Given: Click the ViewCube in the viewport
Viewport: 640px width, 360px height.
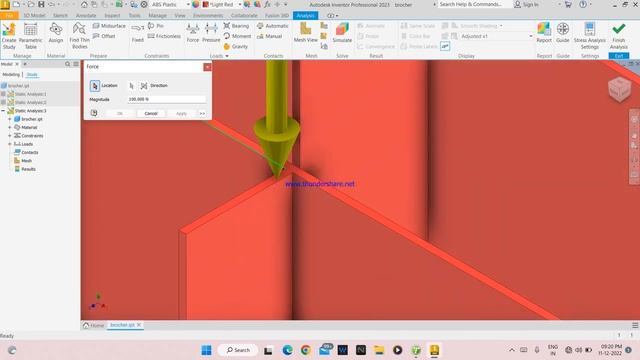Looking at the screenshot, I should [x=619, y=89].
